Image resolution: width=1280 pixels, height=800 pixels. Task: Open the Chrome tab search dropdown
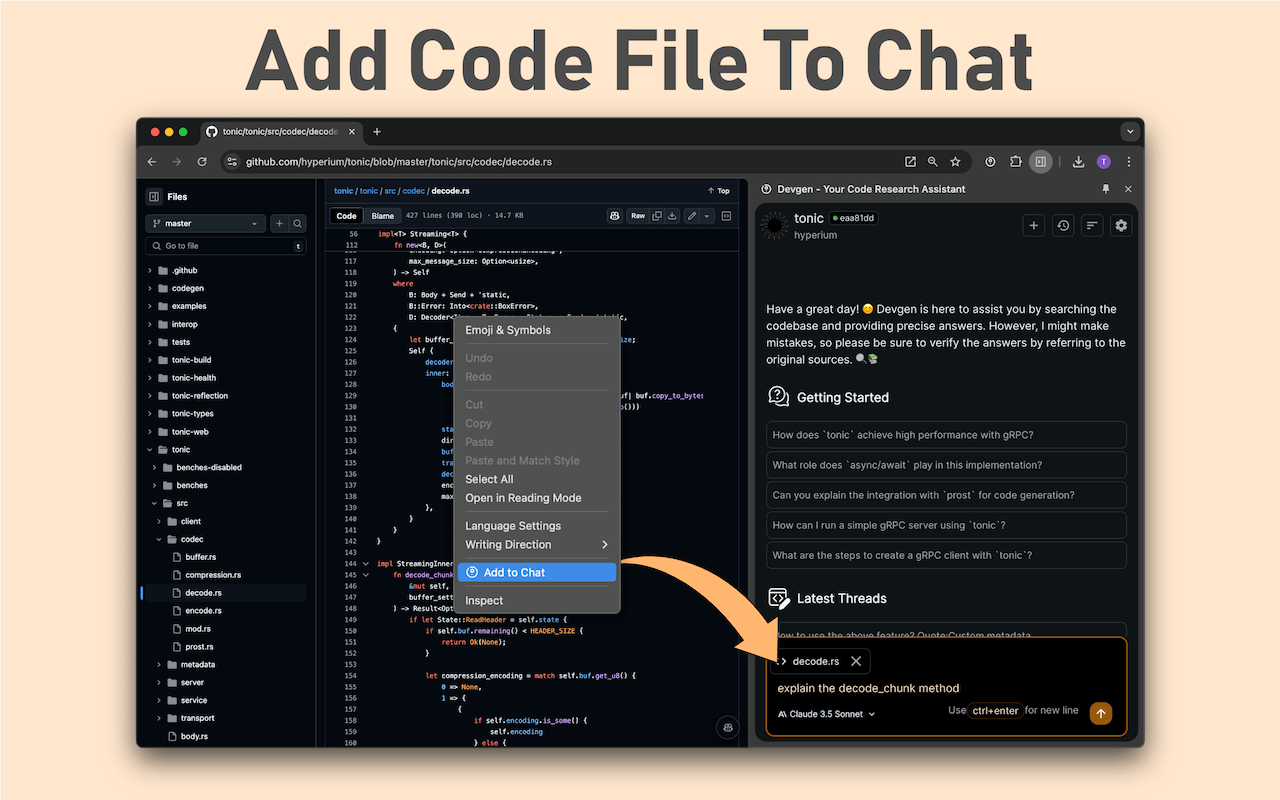(1131, 132)
